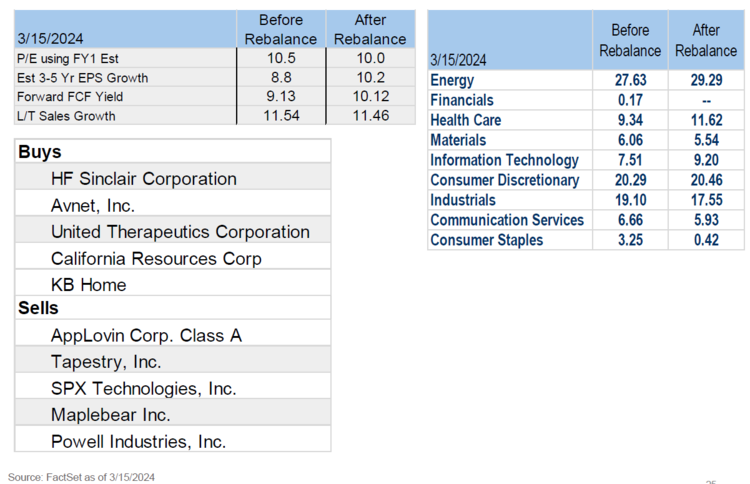Click the Health Care sector label

click(x=465, y=120)
